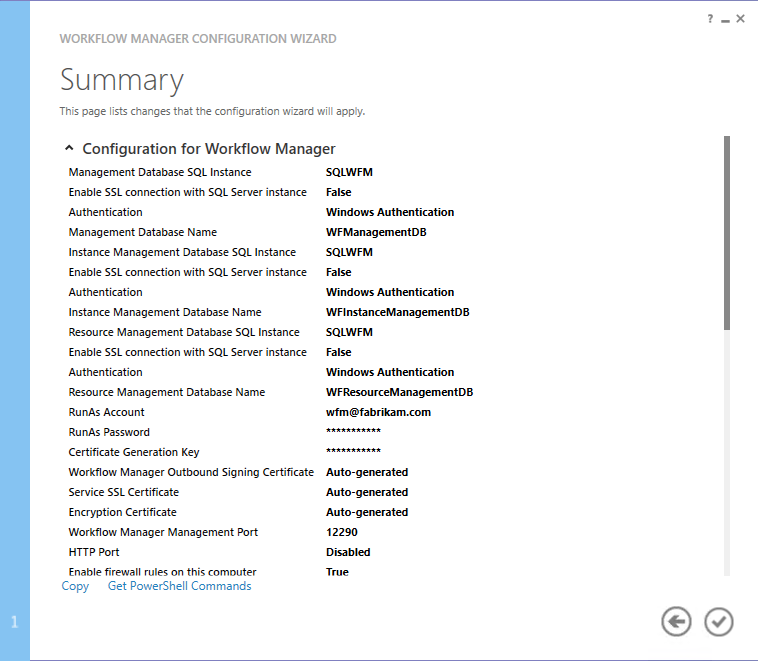
Task: Open Get PowerShell Commands link
Action: click(x=179, y=586)
